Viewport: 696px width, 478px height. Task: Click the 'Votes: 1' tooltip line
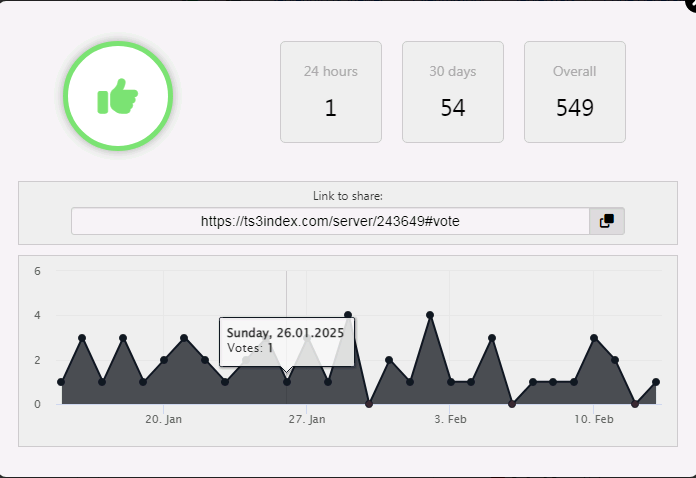pos(250,348)
